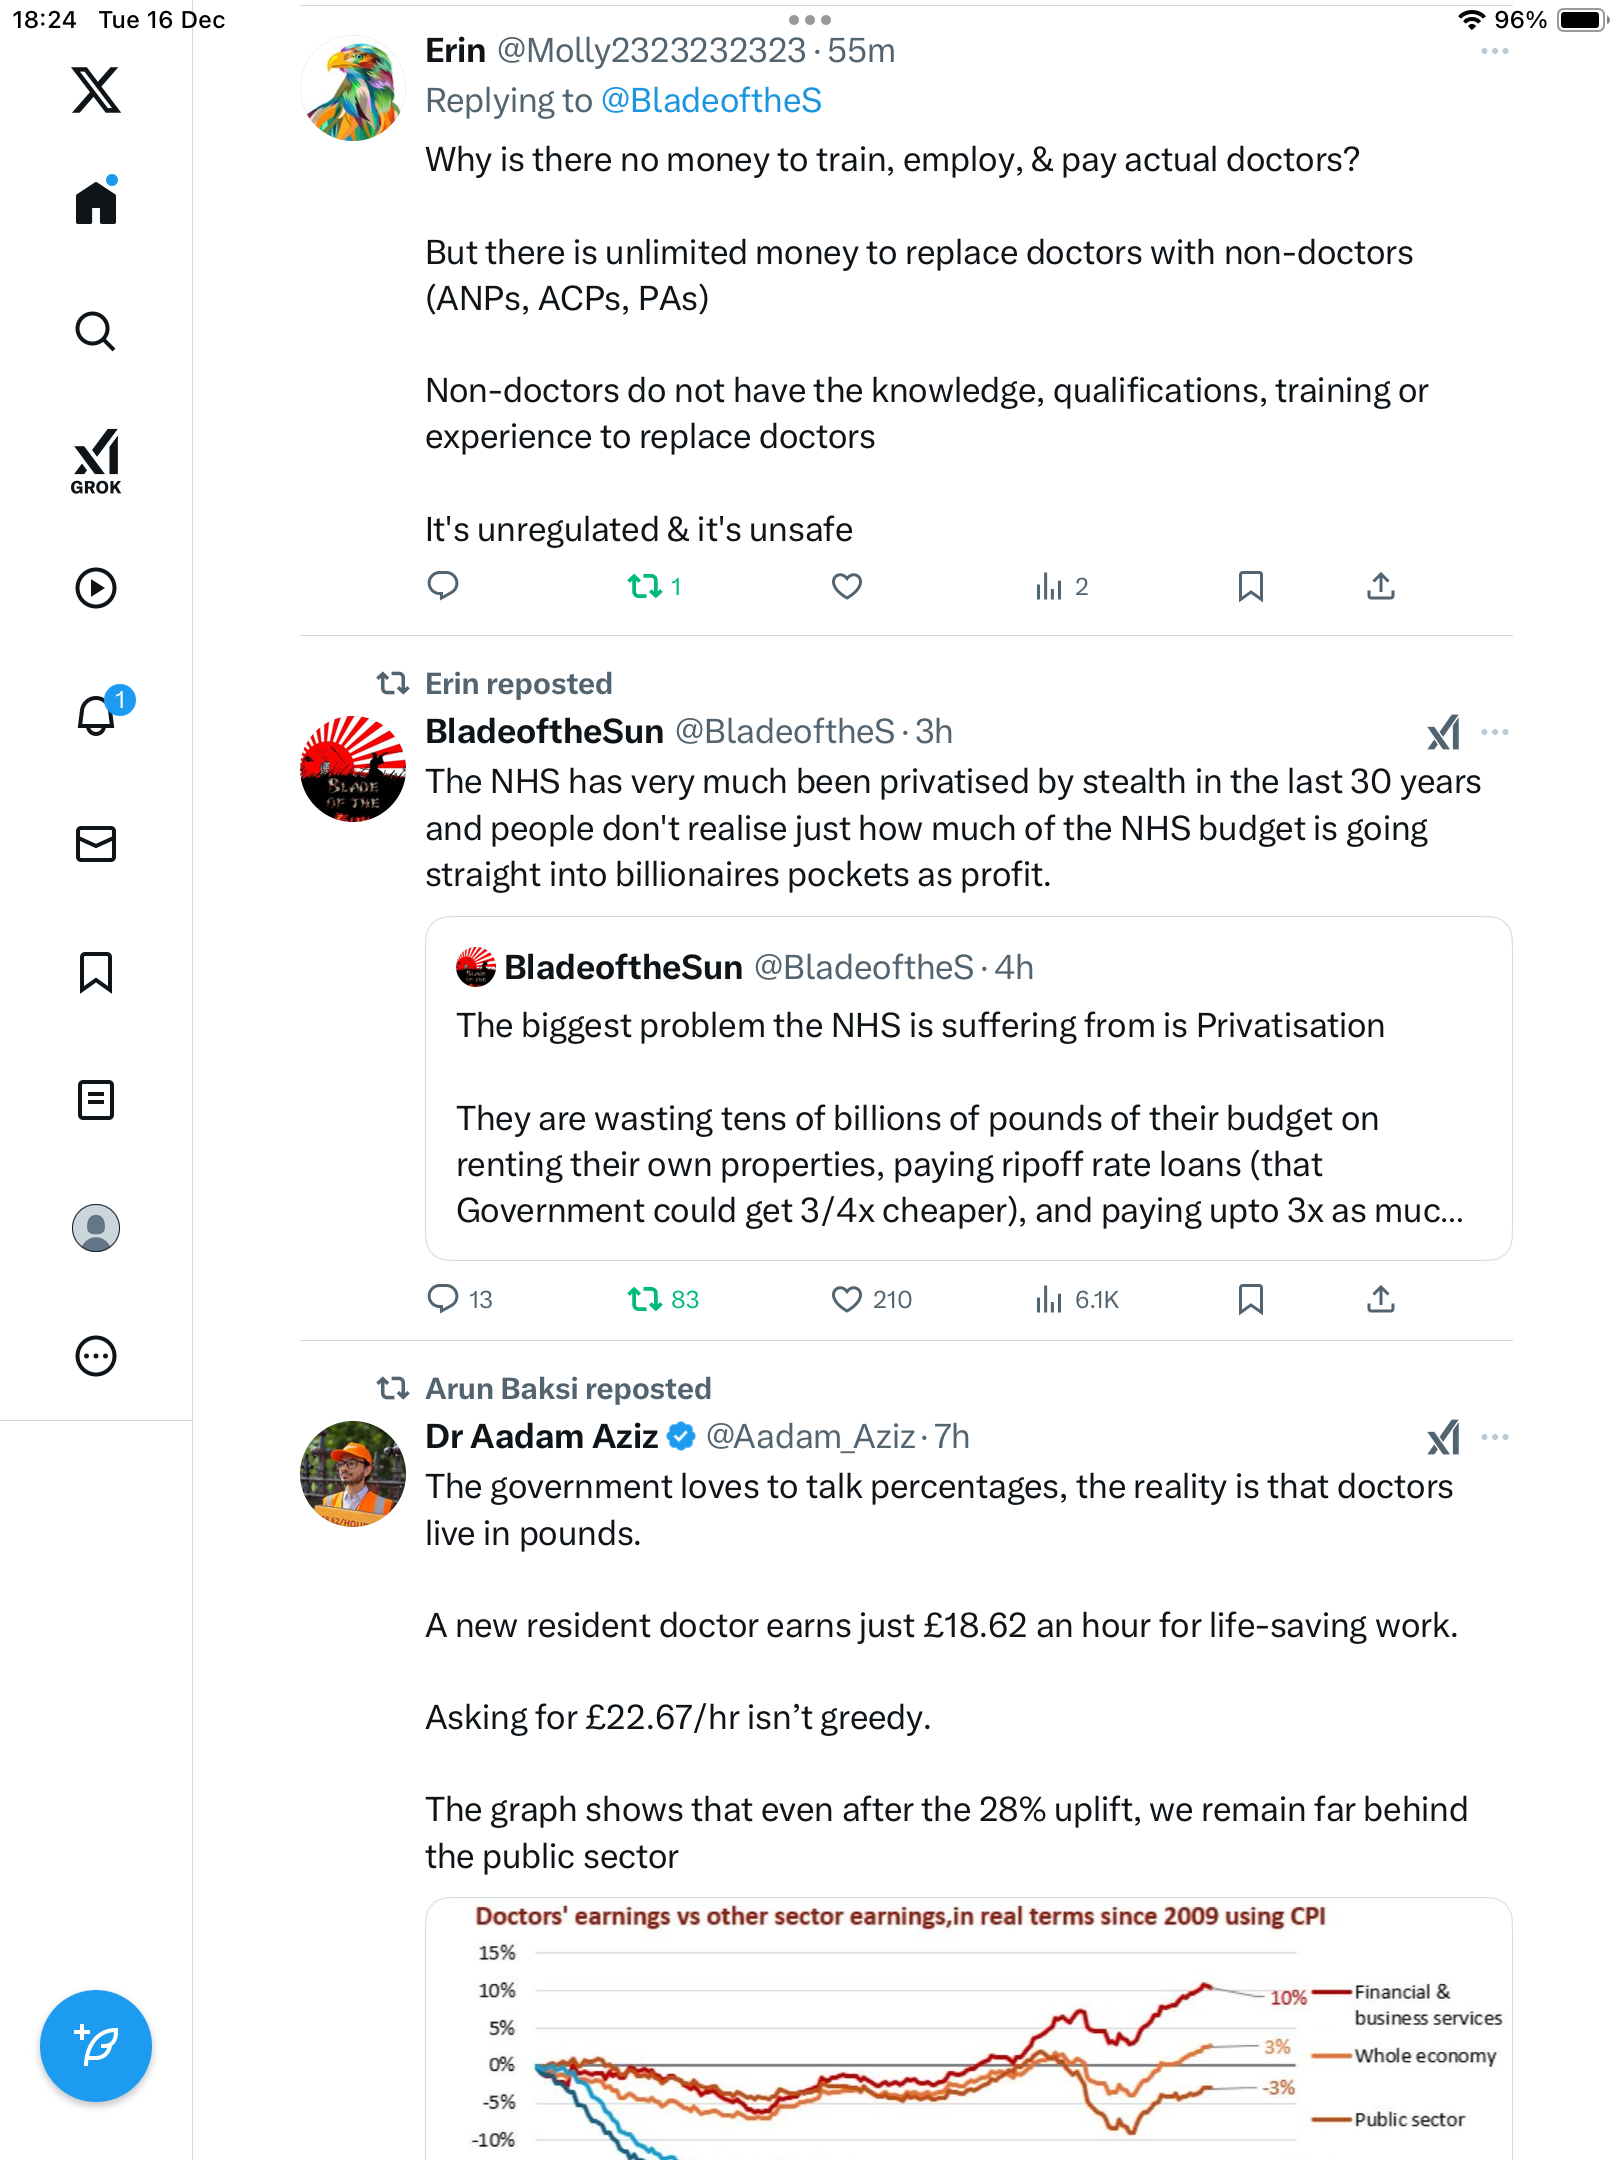
Task: Open more options on Erin's reply
Action: pyautogui.click(x=1494, y=51)
